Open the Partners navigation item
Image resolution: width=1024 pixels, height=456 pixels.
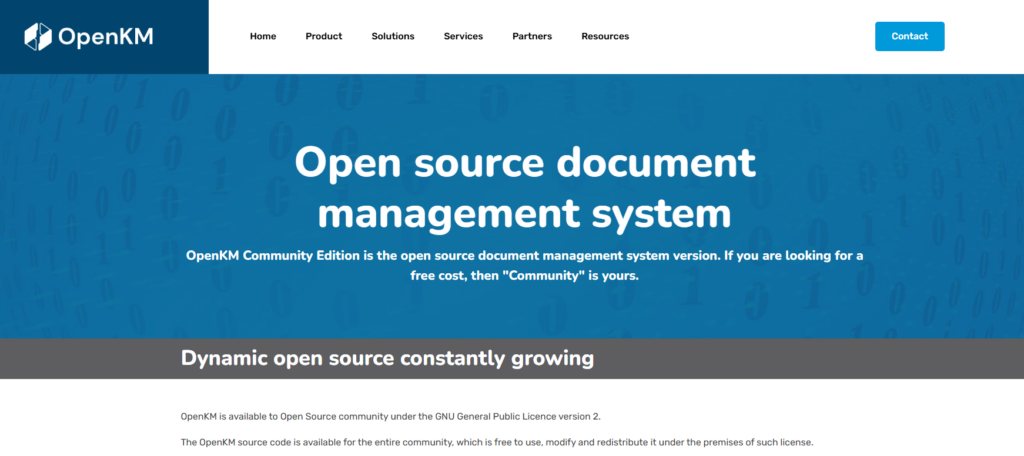(532, 36)
